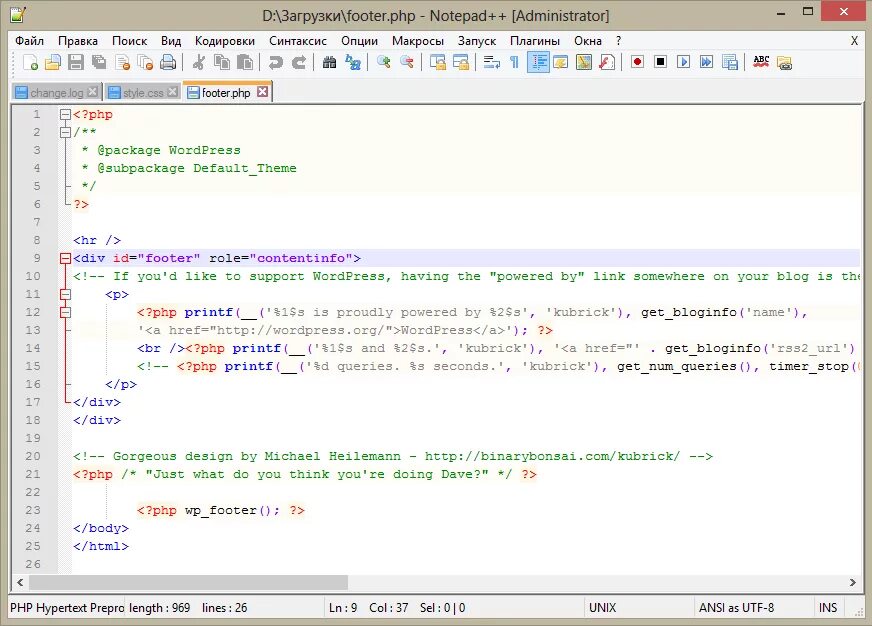
Task: Close the change.log tab
Action: coord(93,92)
